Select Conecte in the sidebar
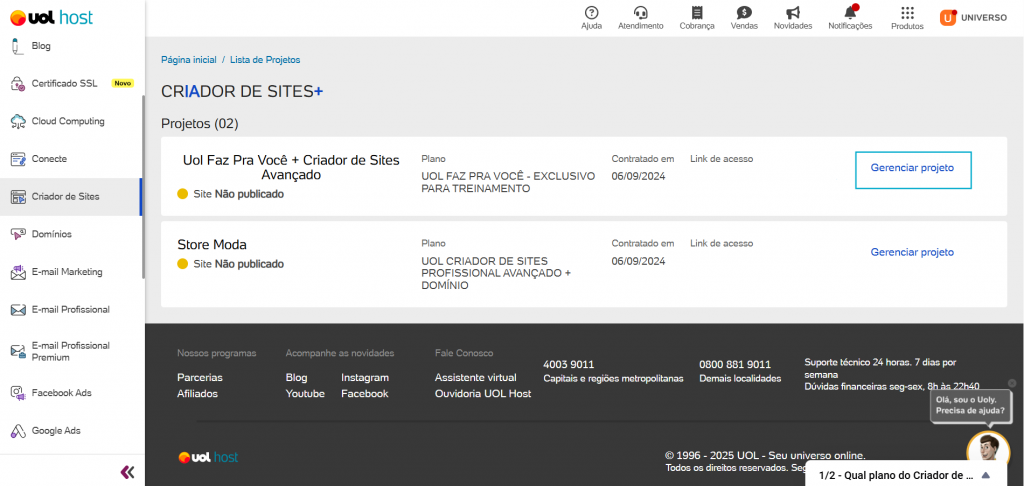 pyautogui.click(x=49, y=159)
